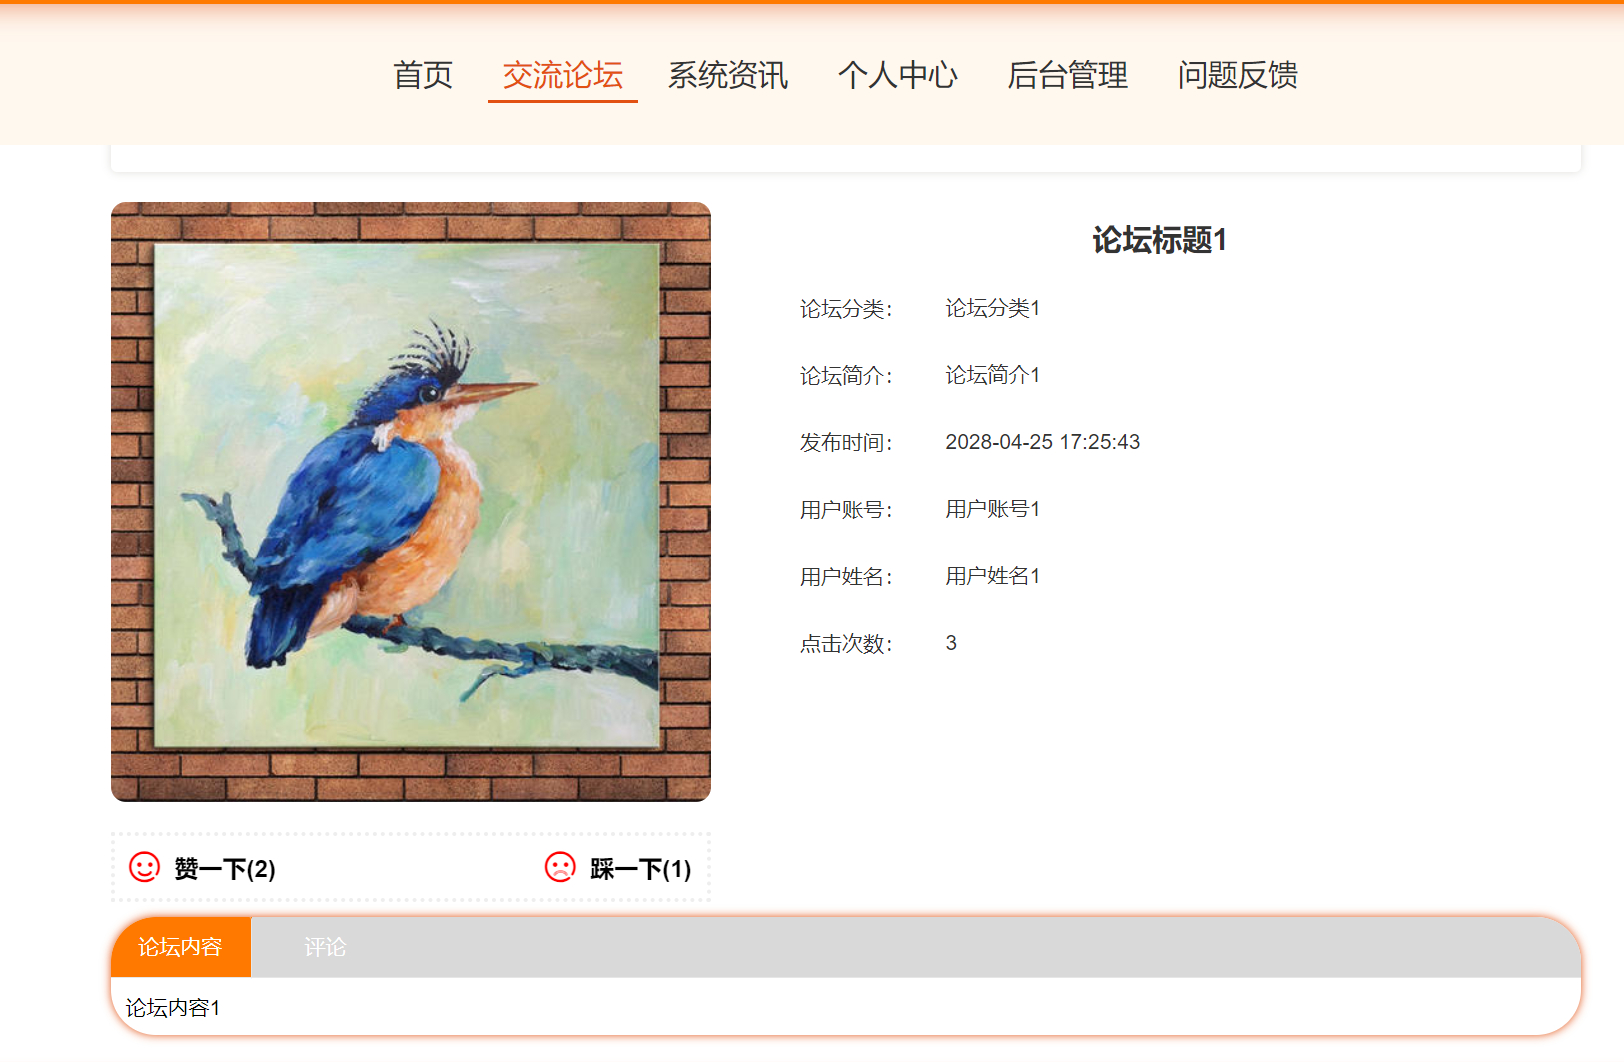Viewport: 1624px width, 1062px height.
Task: Go to 系统资讯 in the navigation
Action: pyautogui.click(x=728, y=75)
